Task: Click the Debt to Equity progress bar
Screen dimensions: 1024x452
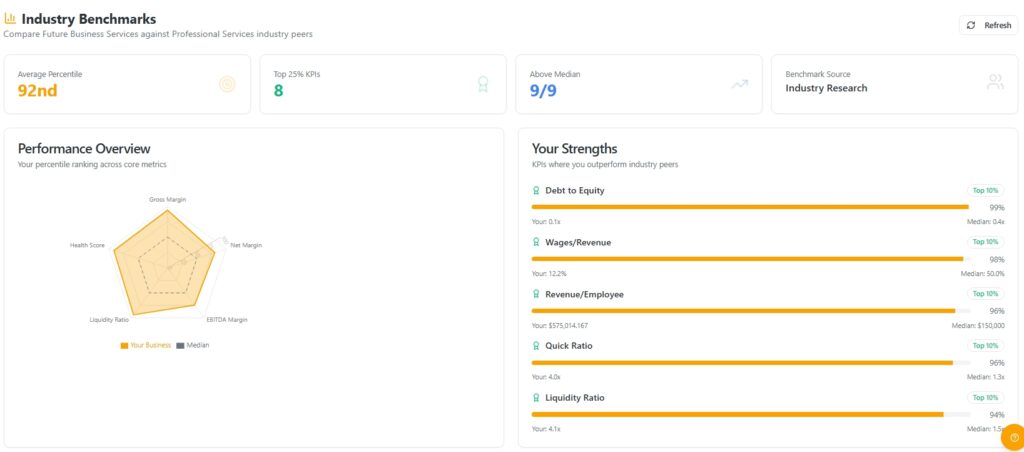Action: coord(750,207)
